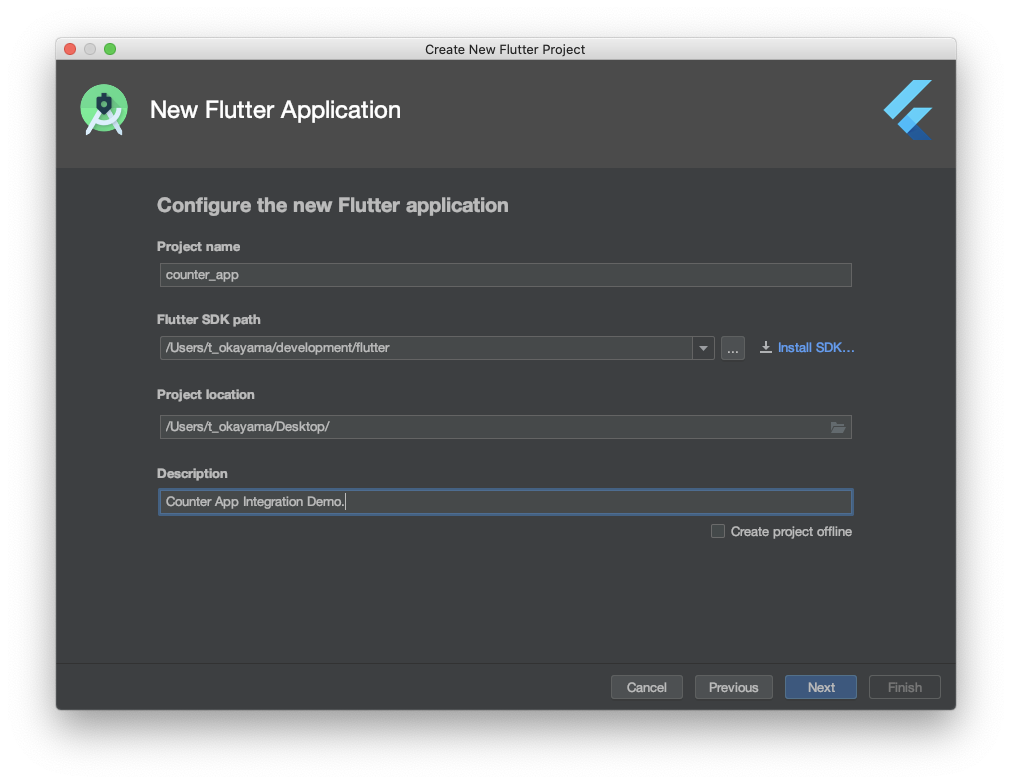Click the 'Configure the new Flutter application' heading

pos(332,205)
